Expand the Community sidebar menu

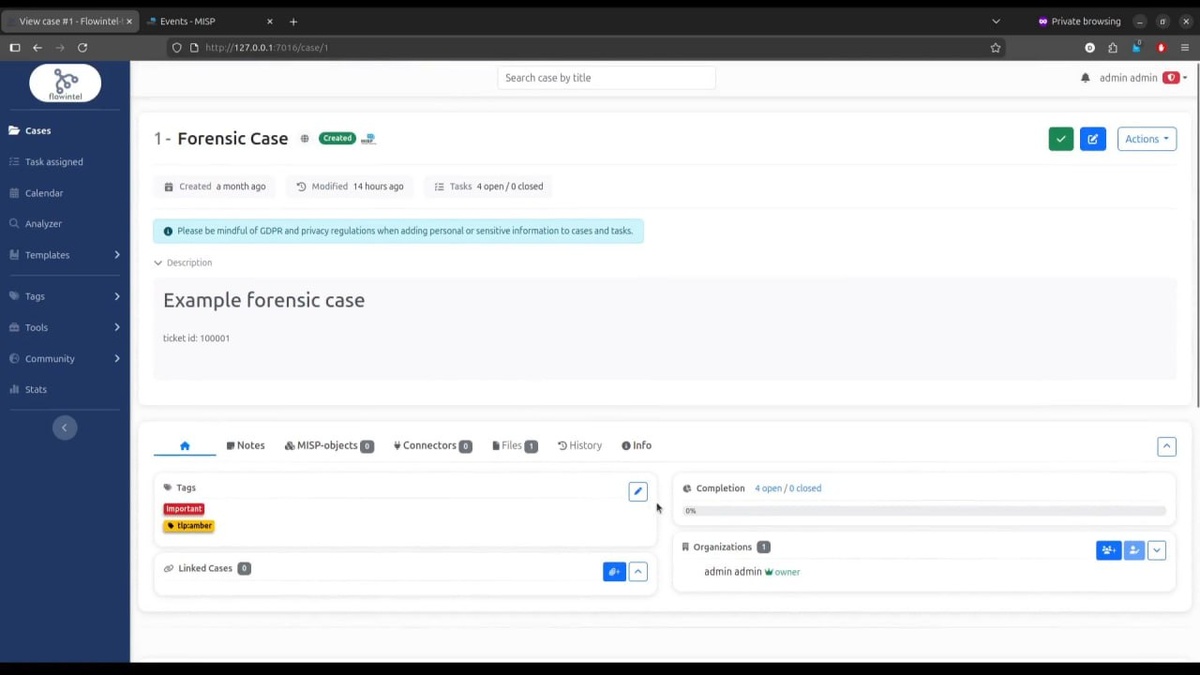(65, 358)
